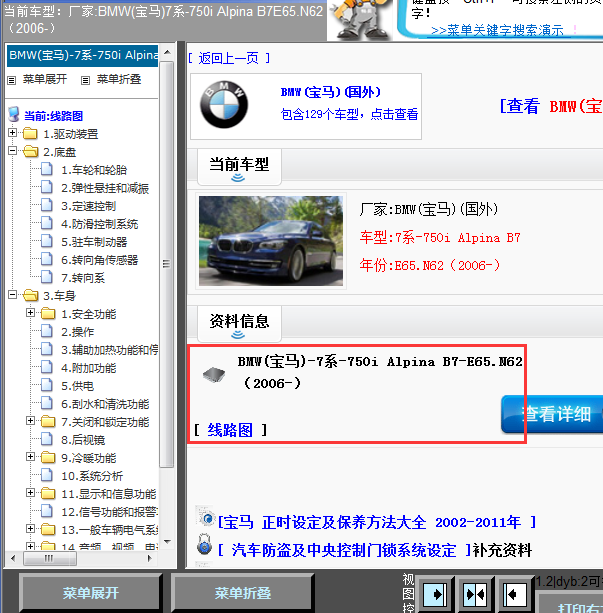Click the sidebar scroll down arrow
The image size is (603, 613).
tap(167, 541)
